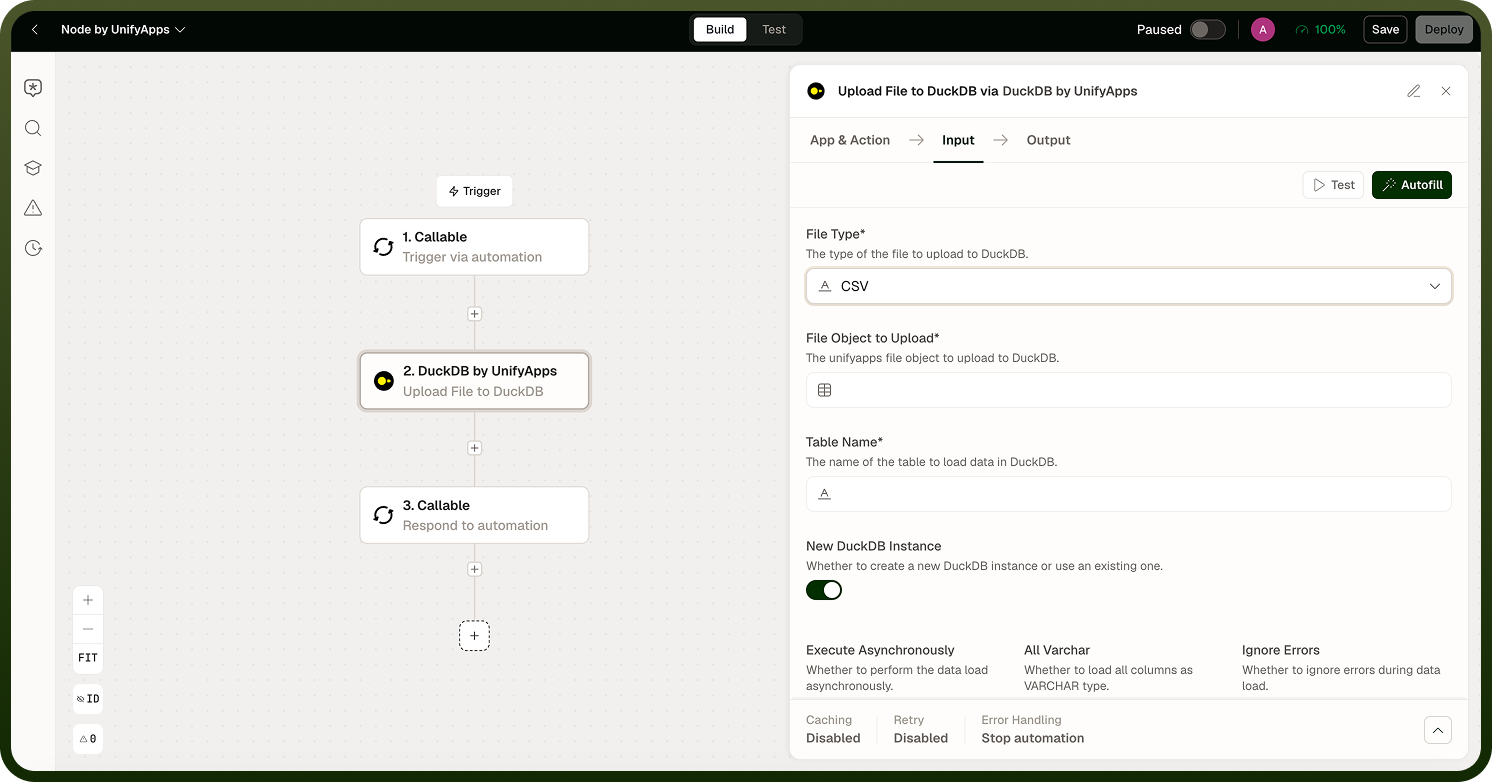
Task: Click the user avatar A
Action: pos(1263,30)
